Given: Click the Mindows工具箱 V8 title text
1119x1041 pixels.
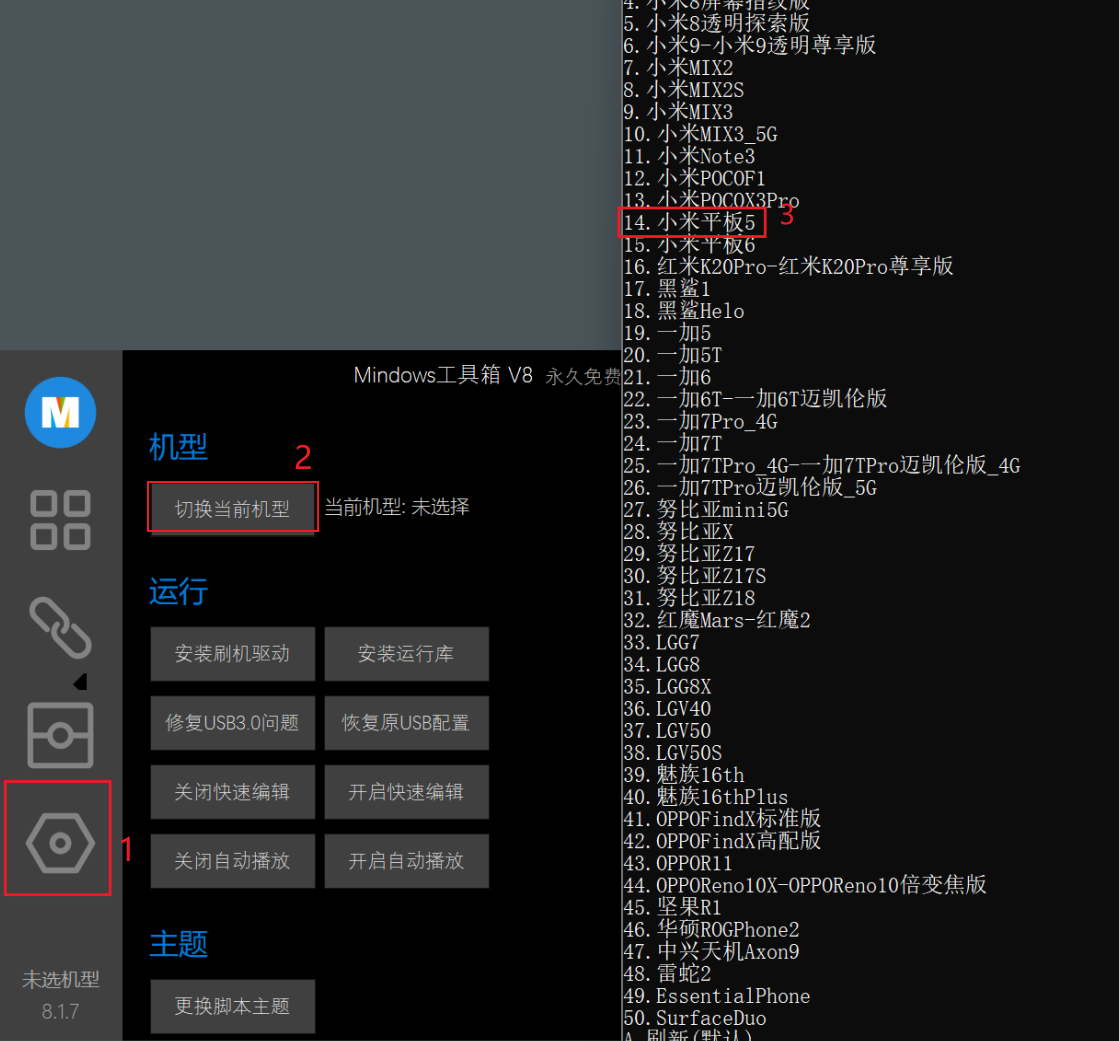Looking at the screenshot, I should [443, 375].
